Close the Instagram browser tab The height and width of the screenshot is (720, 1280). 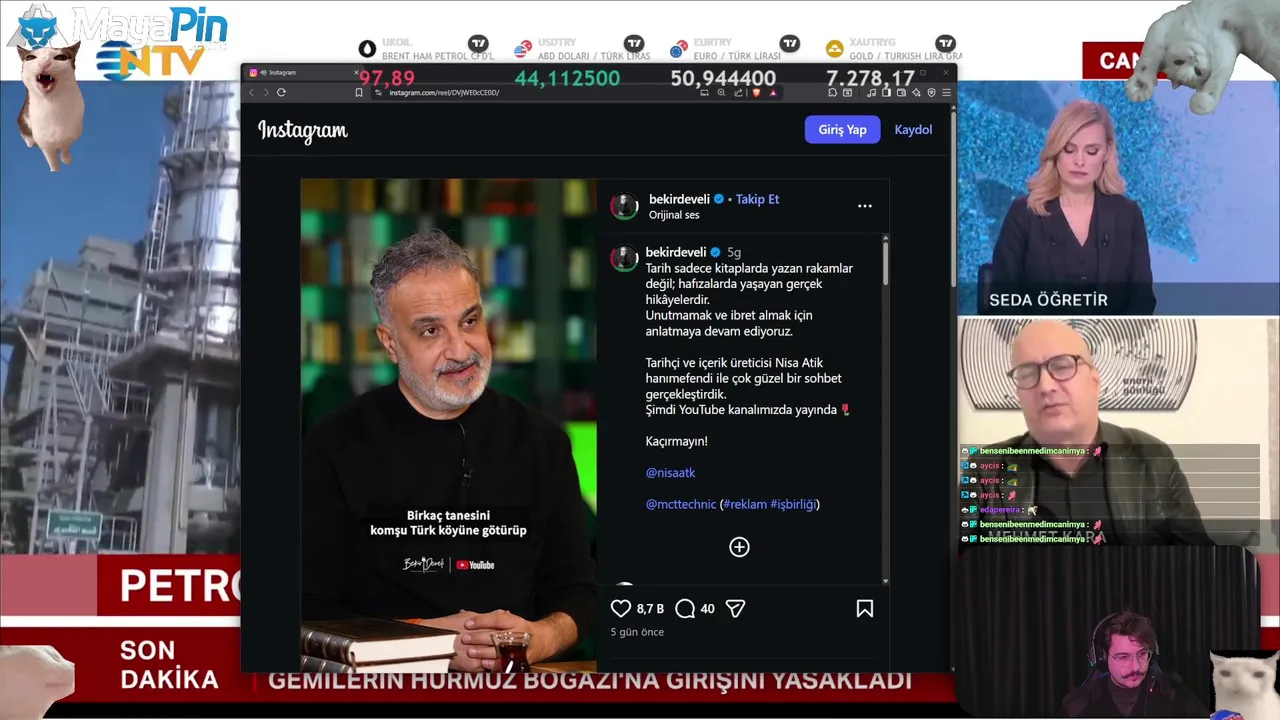pos(355,72)
